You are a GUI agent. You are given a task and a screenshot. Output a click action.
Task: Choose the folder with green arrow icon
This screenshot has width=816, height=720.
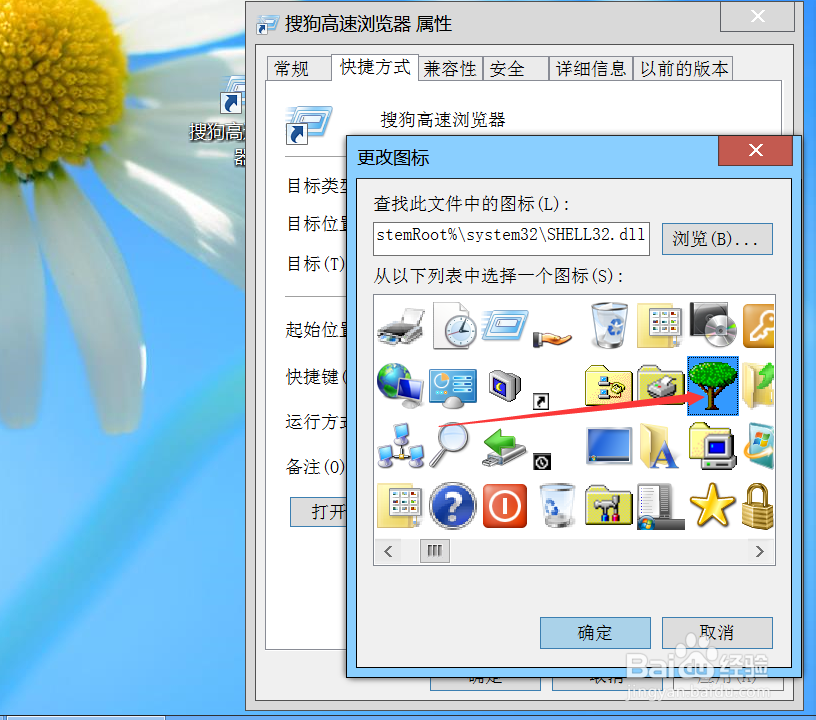(x=759, y=385)
